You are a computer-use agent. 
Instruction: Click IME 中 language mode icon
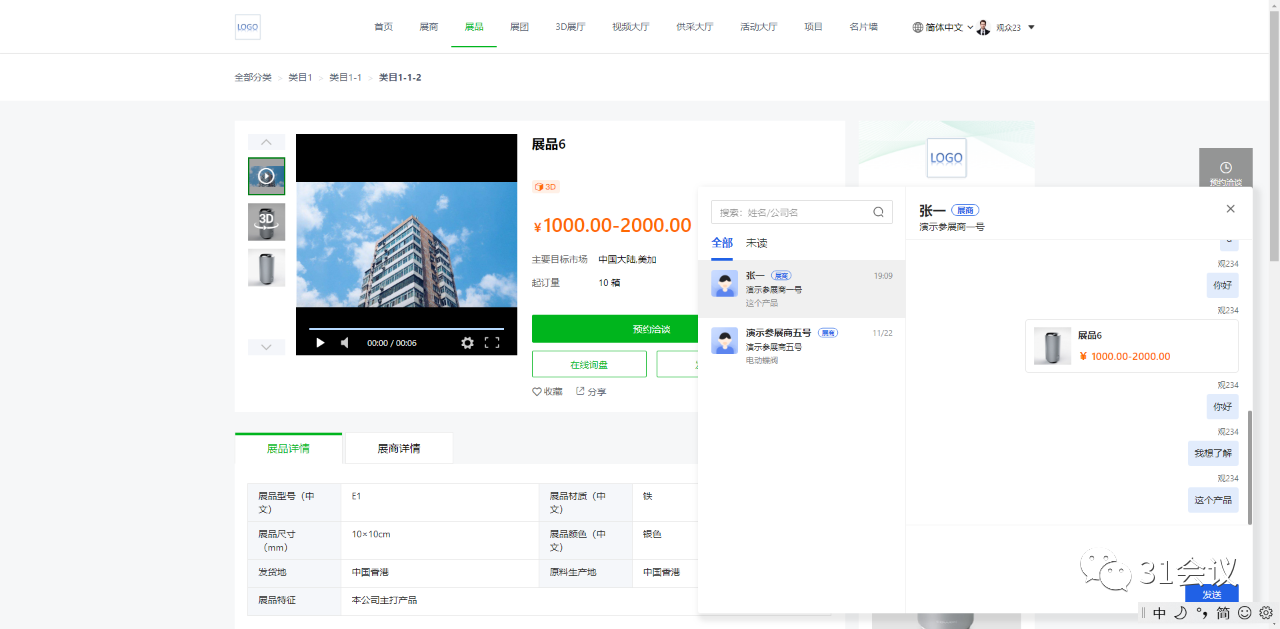[x=1160, y=613]
